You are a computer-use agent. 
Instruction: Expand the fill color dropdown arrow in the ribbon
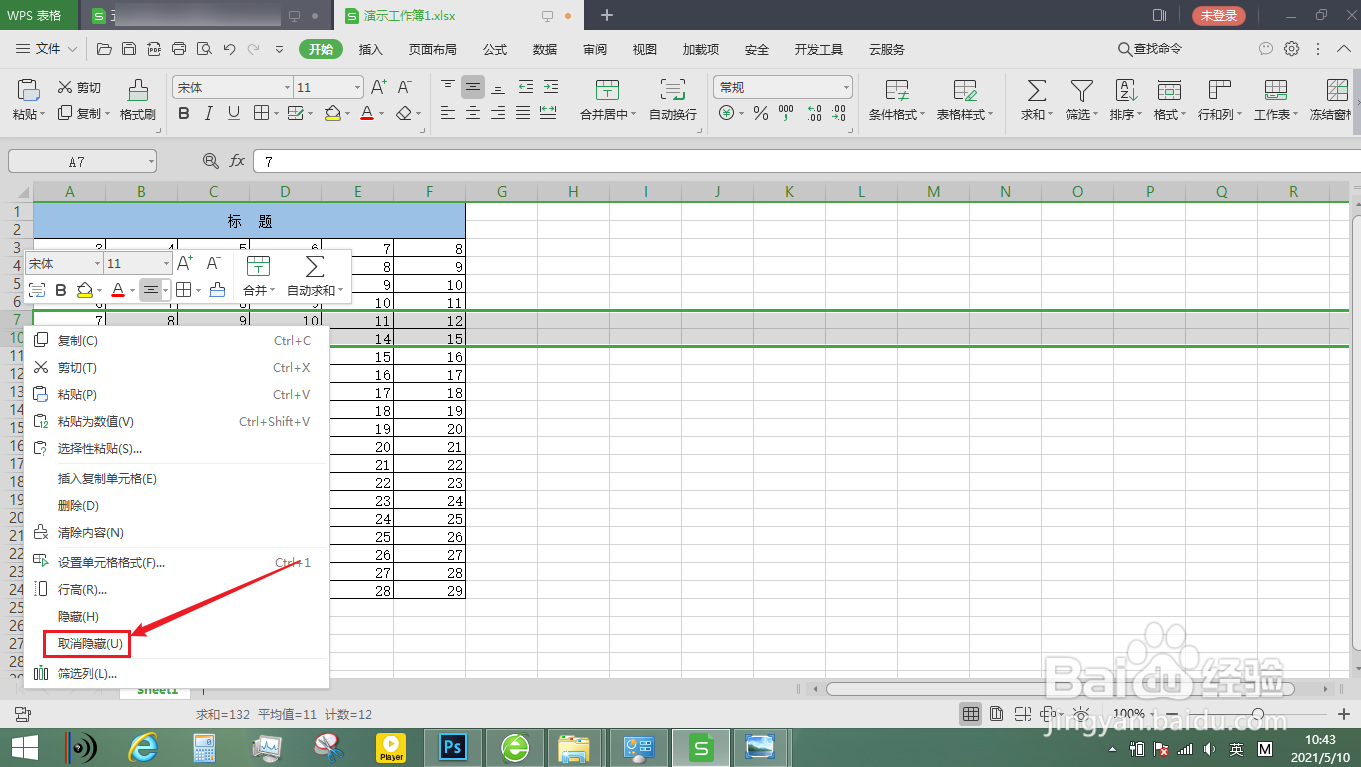point(347,114)
